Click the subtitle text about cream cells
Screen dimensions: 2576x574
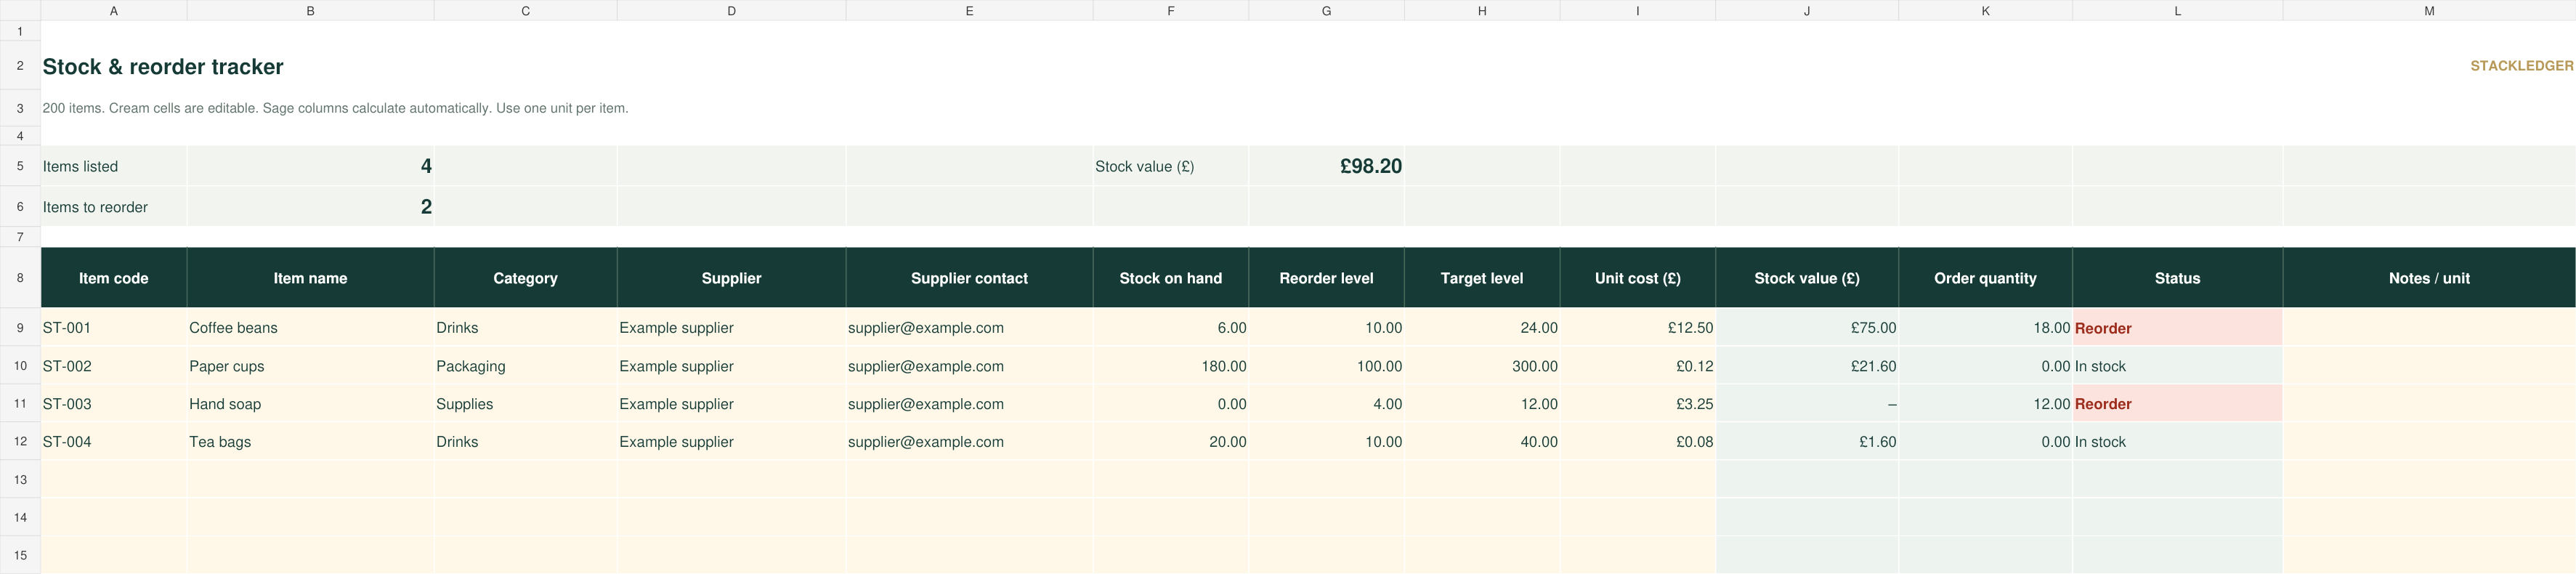coord(335,108)
